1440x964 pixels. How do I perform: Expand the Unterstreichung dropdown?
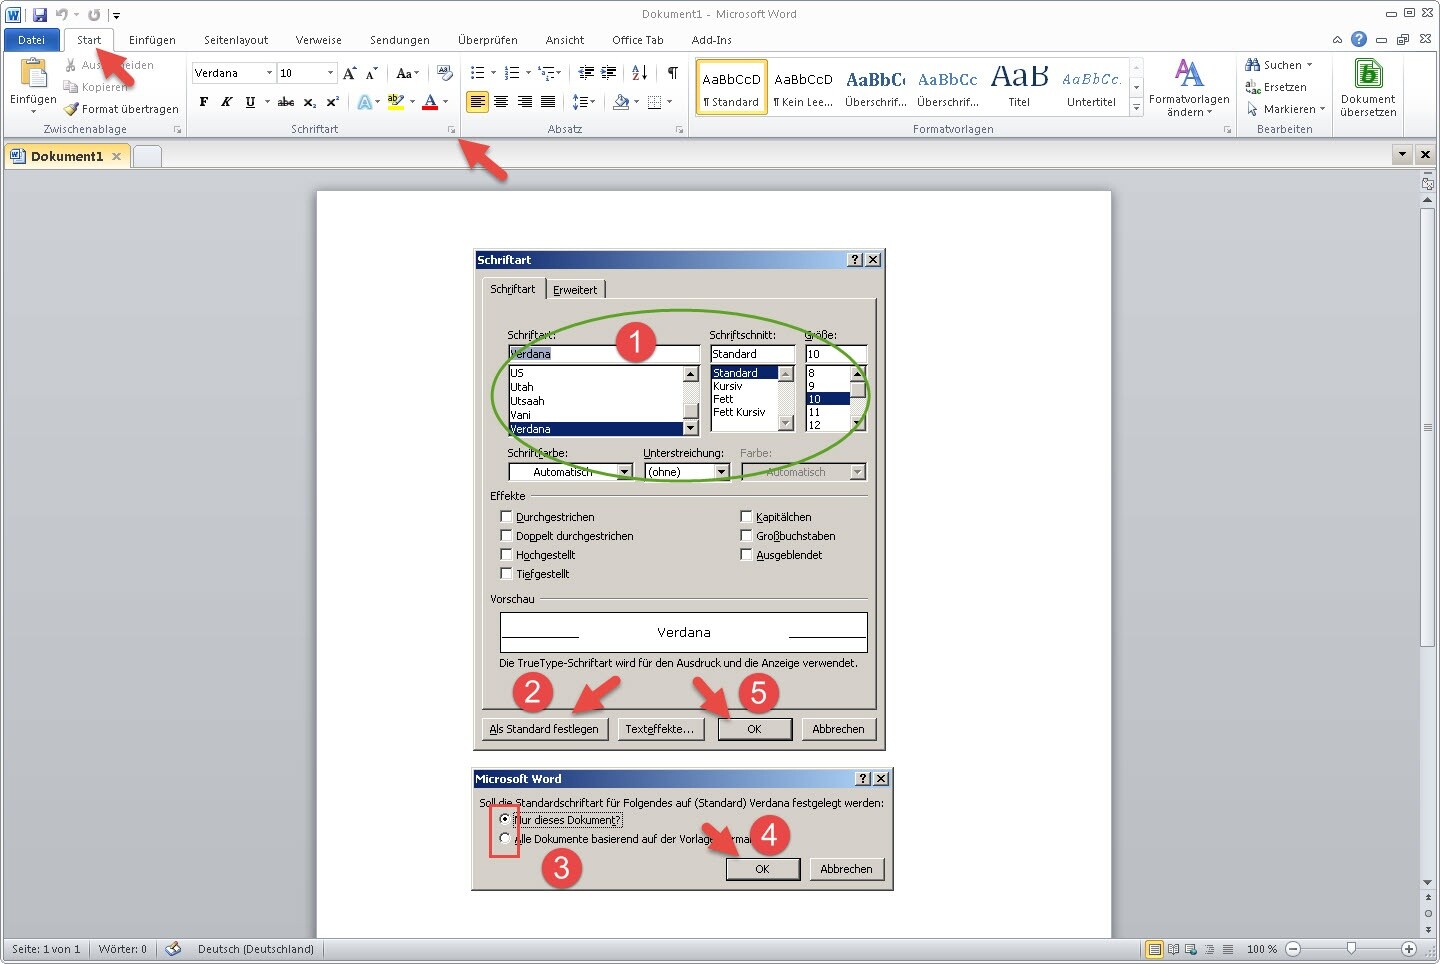pyautogui.click(x=721, y=472)
